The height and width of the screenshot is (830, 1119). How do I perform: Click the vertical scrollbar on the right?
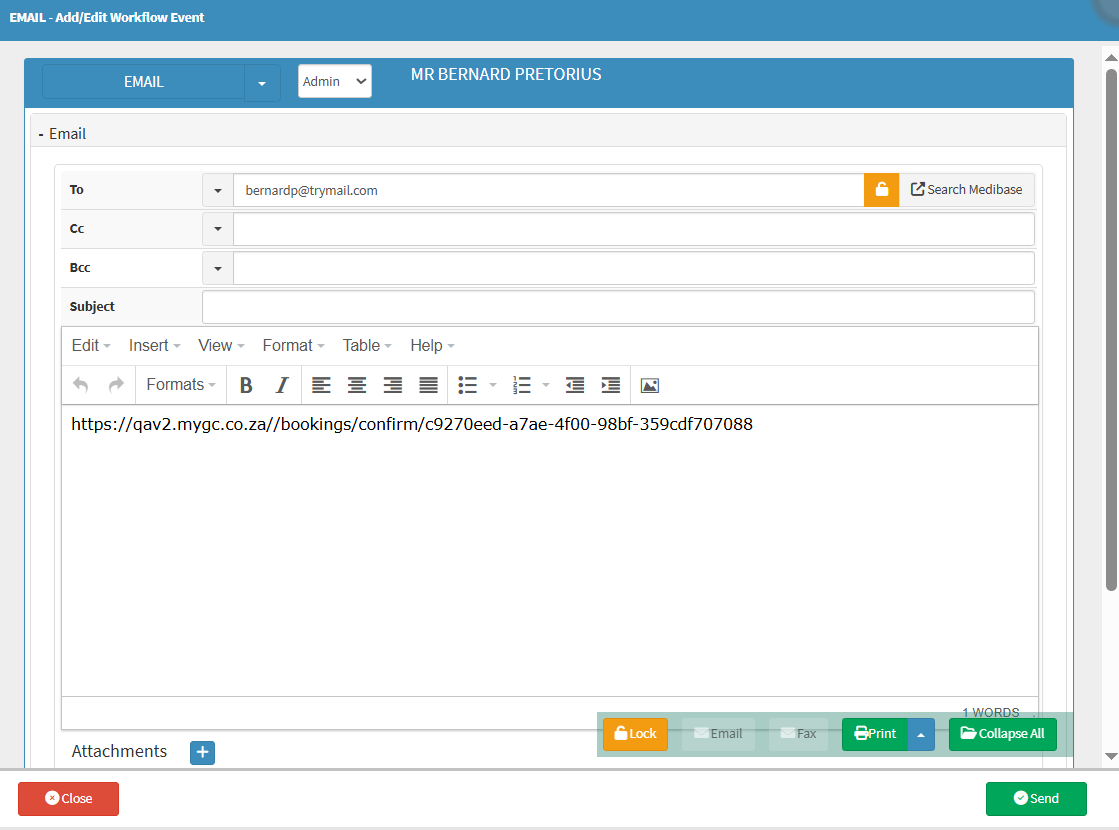coord(1110,330)
